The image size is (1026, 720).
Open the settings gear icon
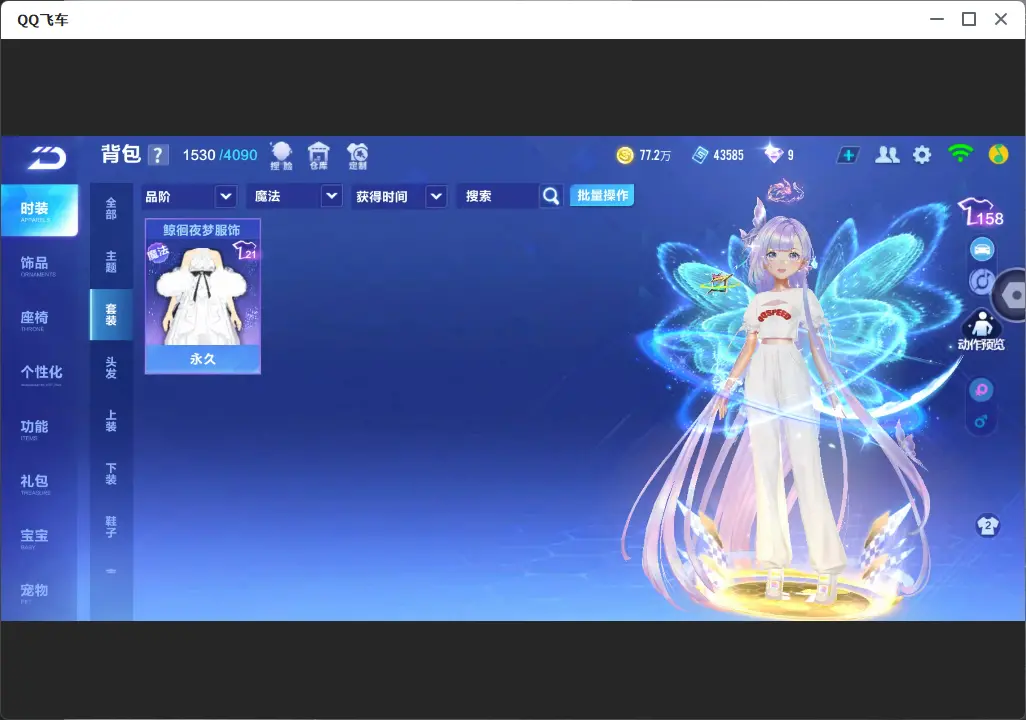point(922,155)
